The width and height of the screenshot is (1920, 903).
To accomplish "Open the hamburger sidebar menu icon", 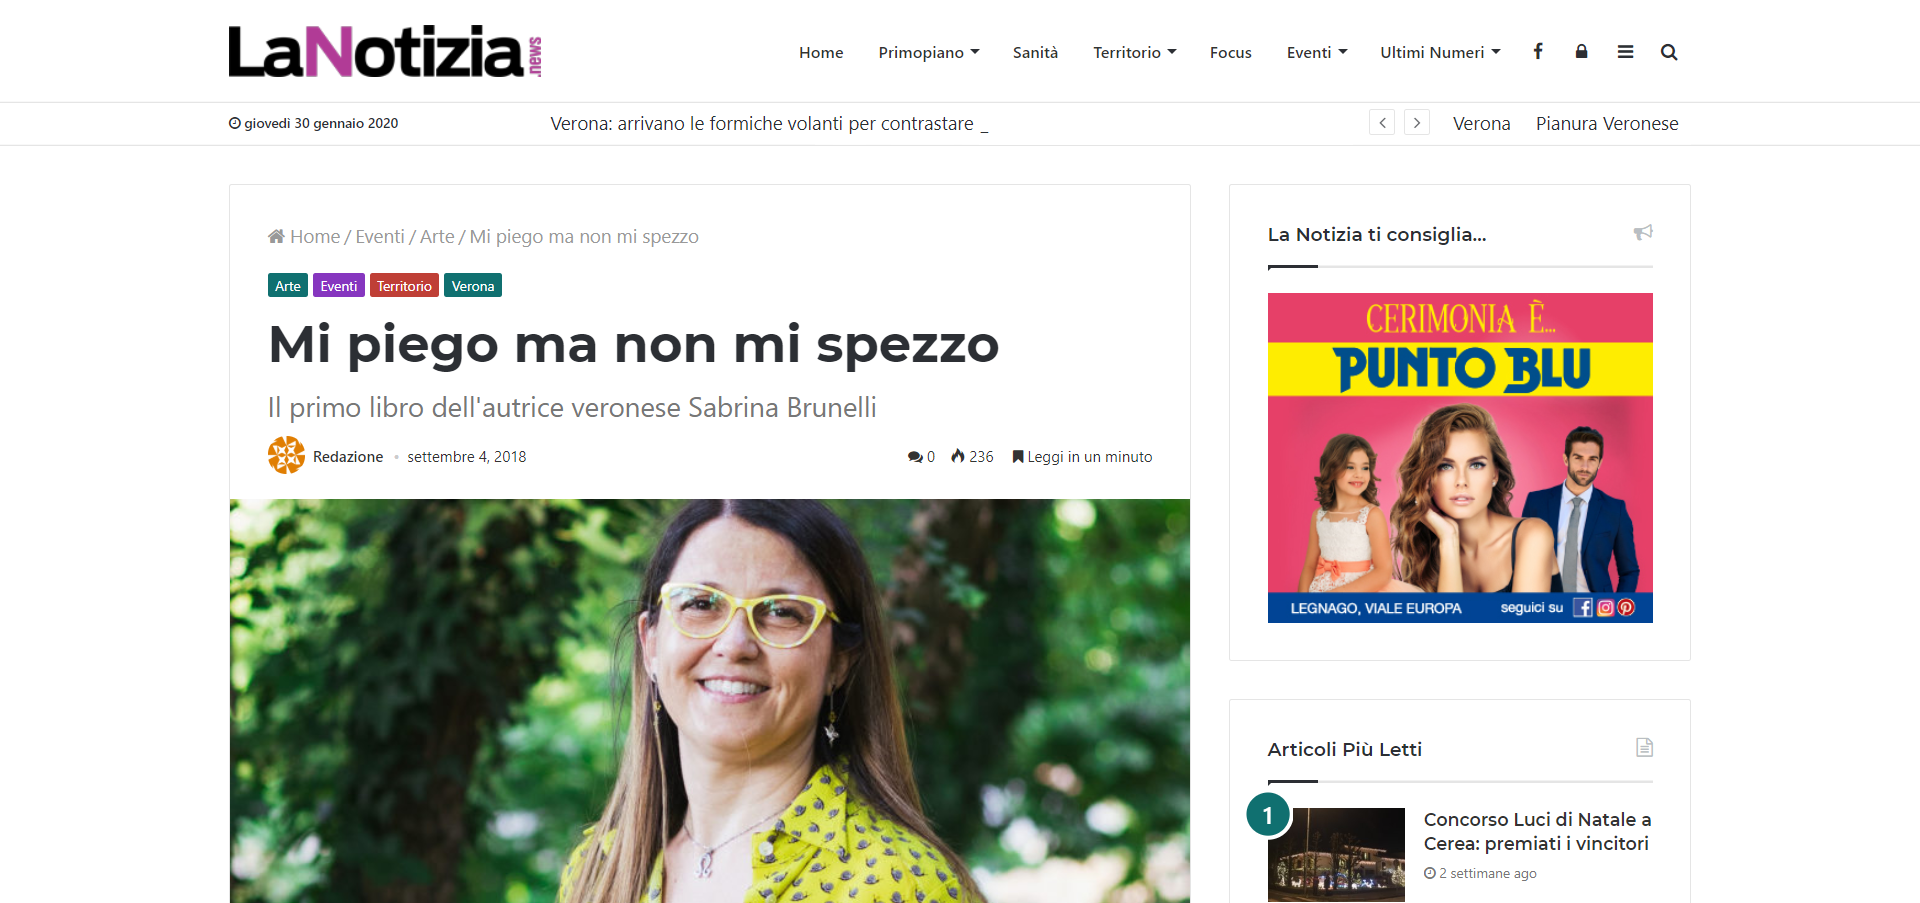I will (1625, 52).
